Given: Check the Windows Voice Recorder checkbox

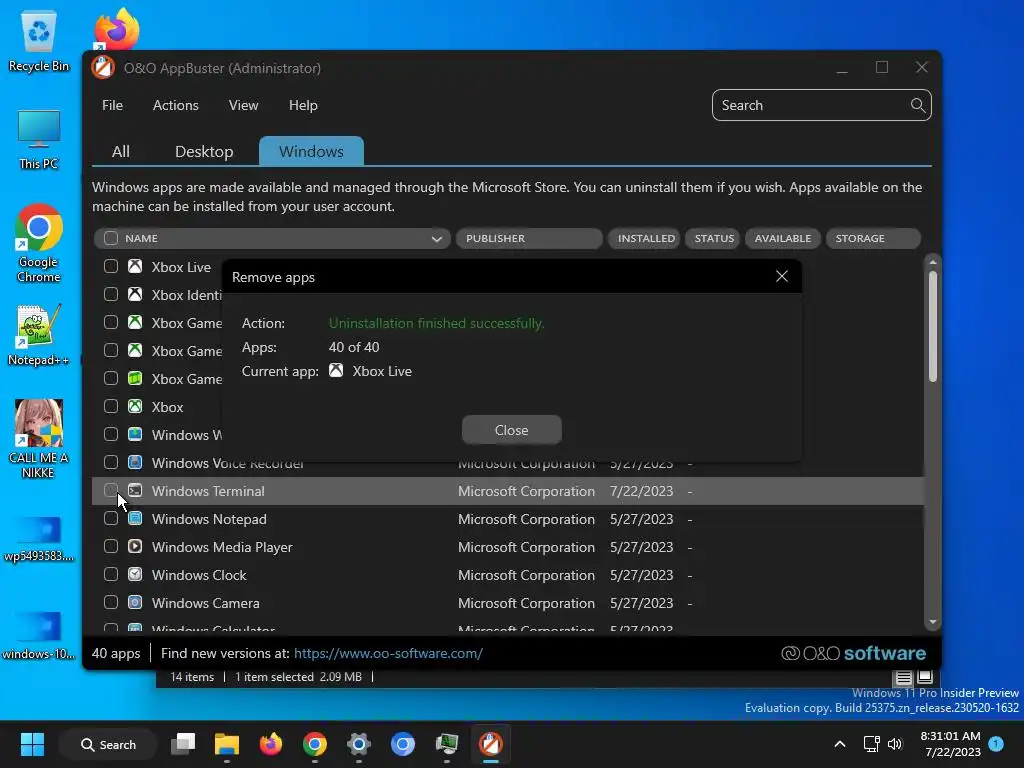Looking at the screenshot, I should (111, 462).
